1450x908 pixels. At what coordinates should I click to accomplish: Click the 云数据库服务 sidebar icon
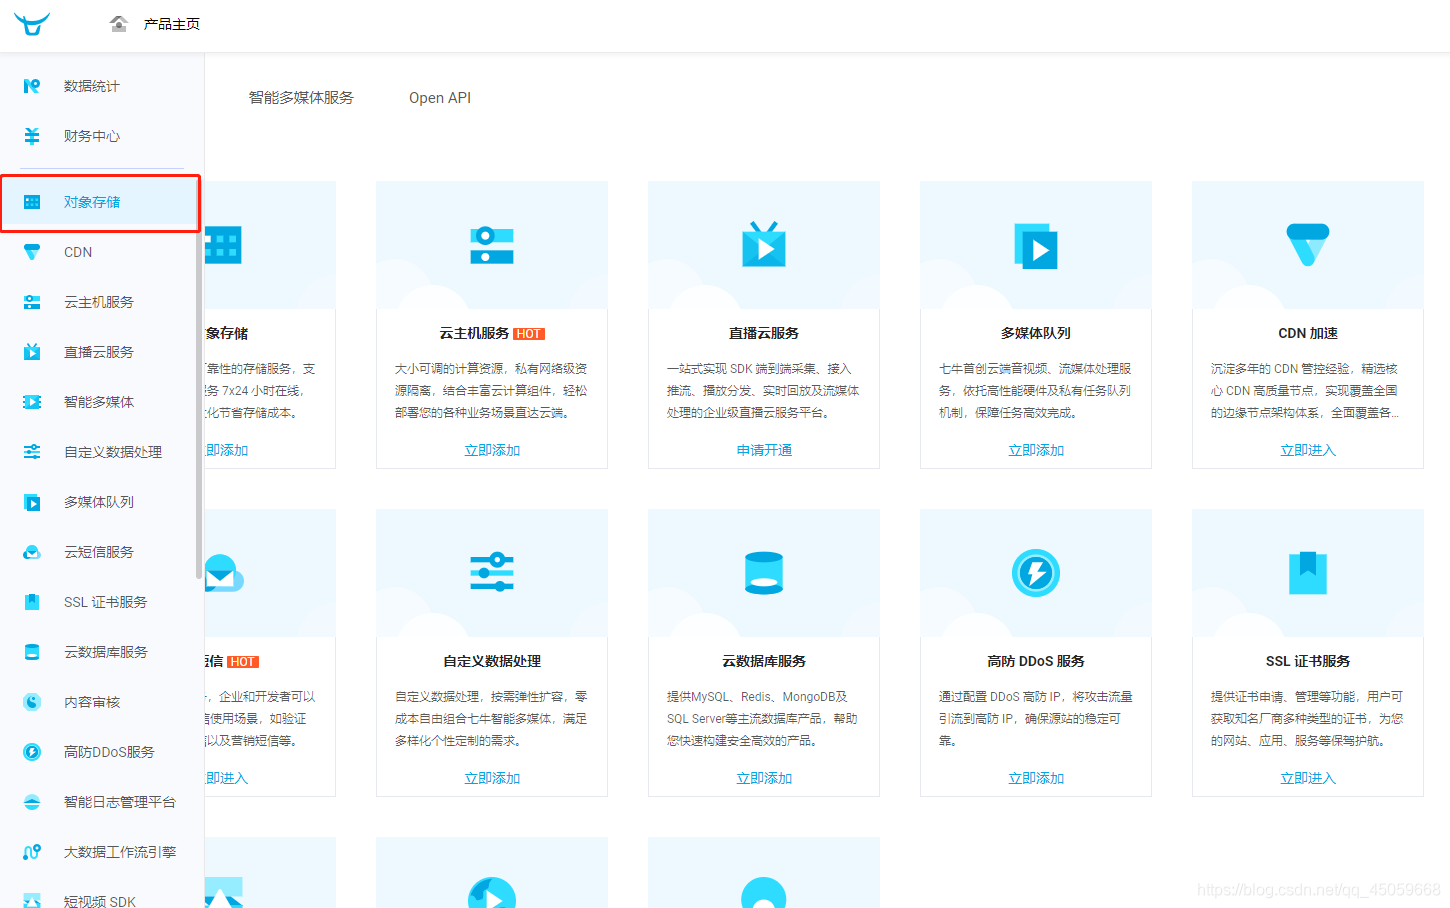pyautogui.click(x=32, y=652)
